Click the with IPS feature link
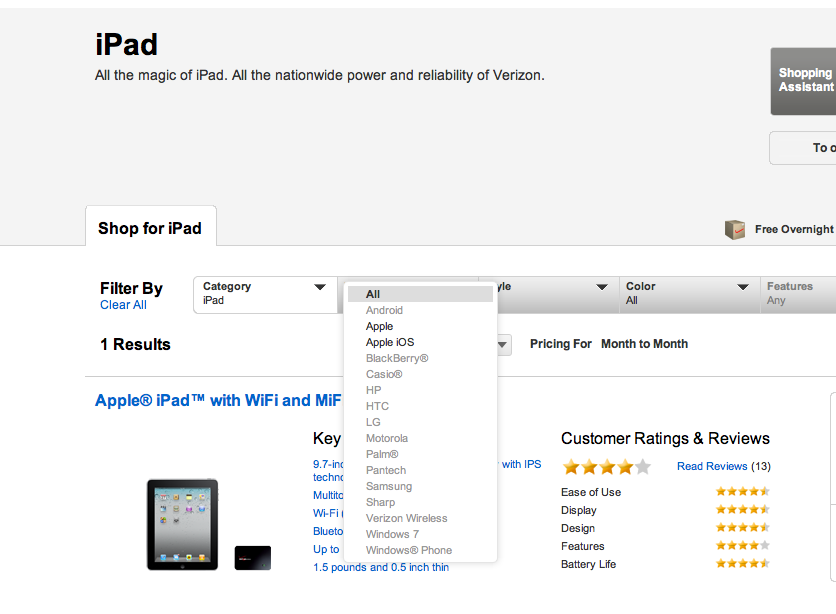Viewport: 836px width, 614px height. coord(521,464)
